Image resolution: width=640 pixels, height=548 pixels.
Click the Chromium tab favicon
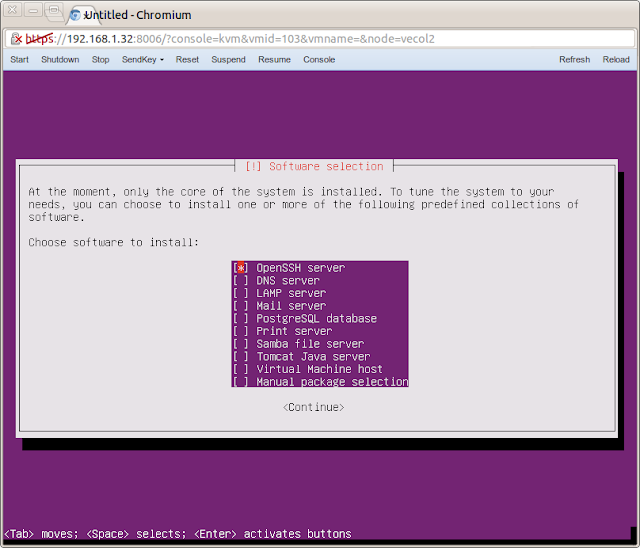click(75, 15)
